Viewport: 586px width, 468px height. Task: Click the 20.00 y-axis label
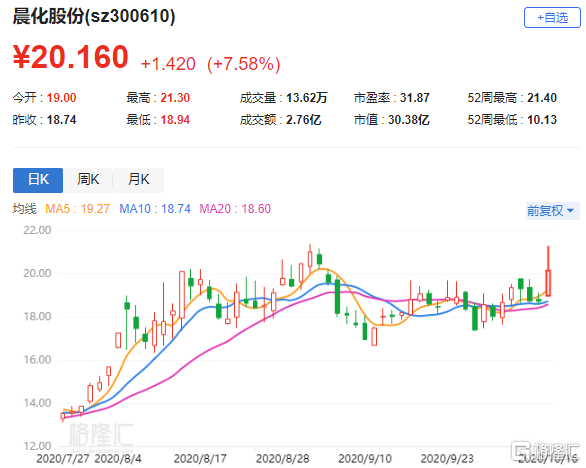click(37, 273)
